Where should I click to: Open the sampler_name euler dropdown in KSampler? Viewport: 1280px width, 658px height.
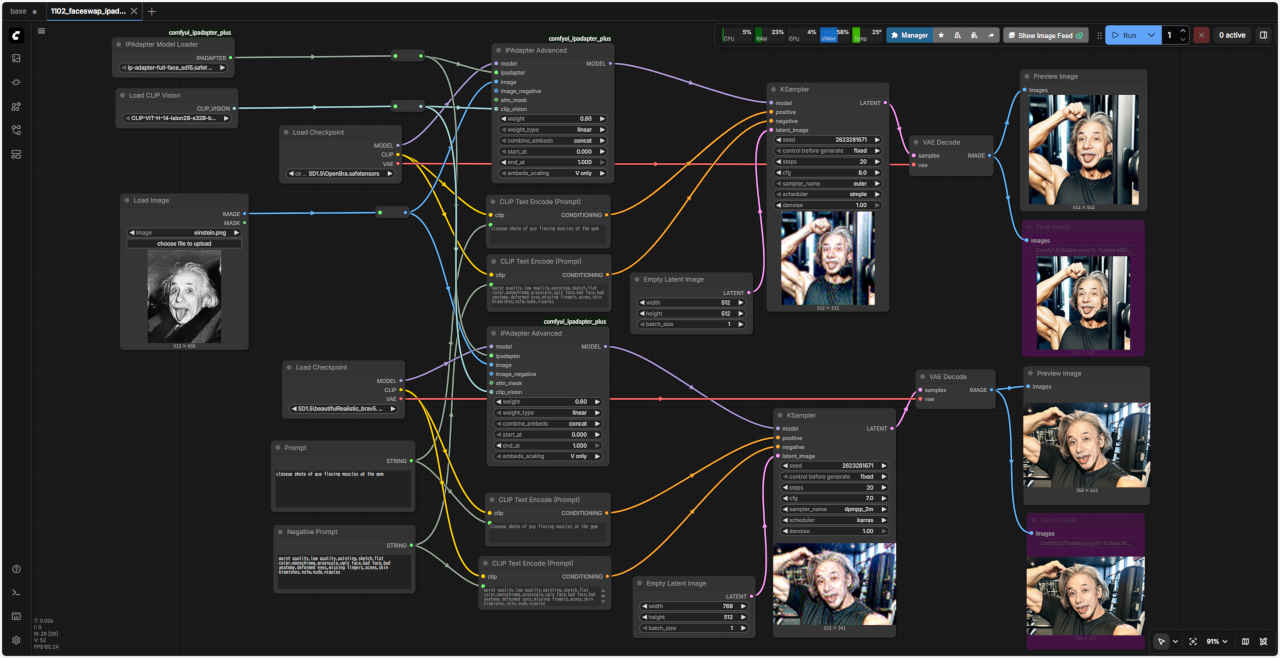(x=827, y=183)
